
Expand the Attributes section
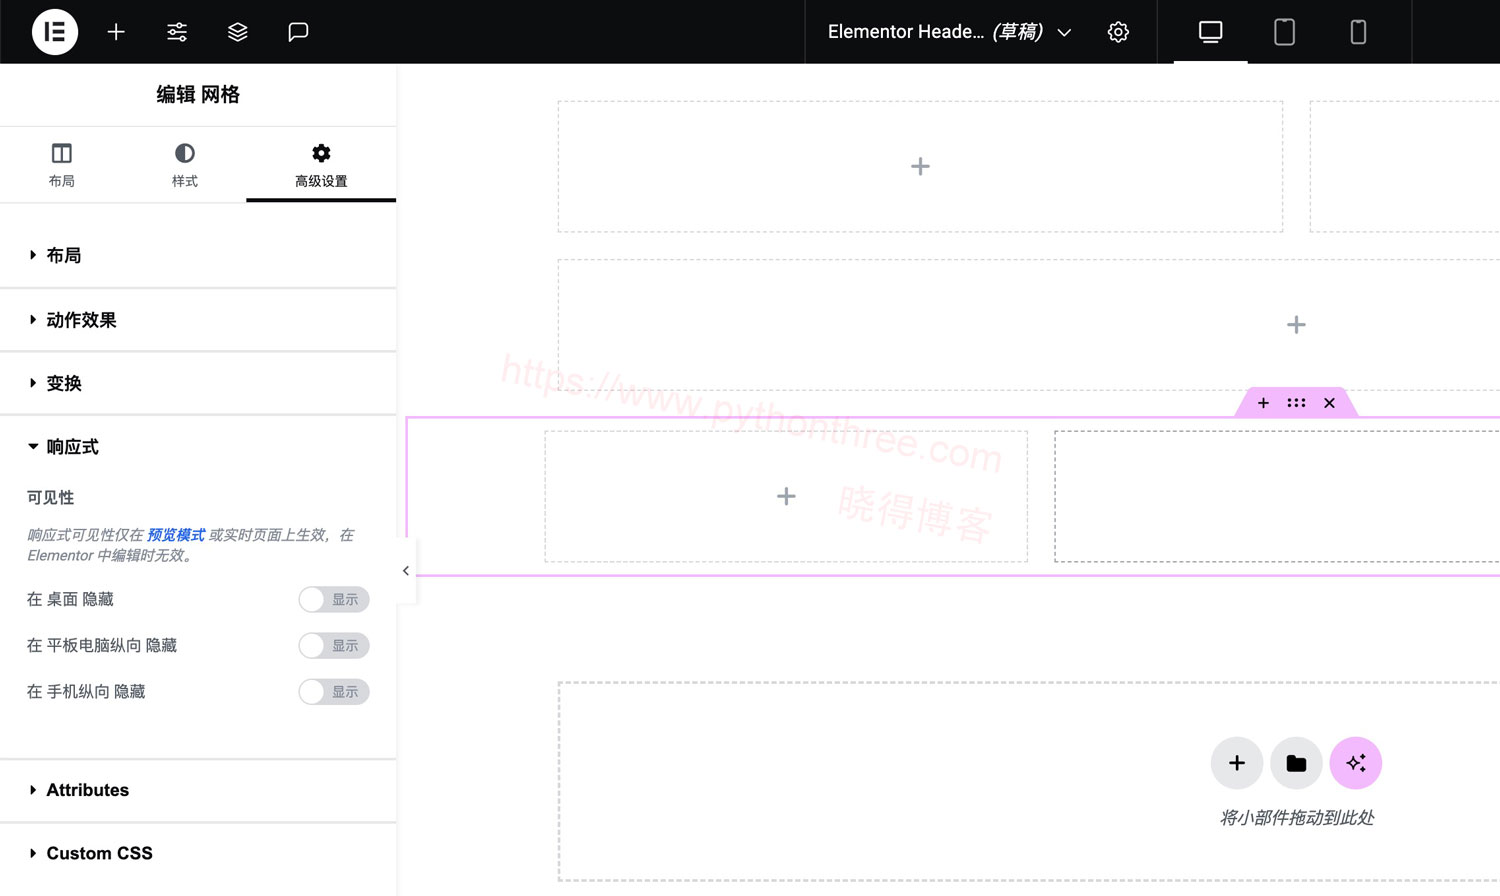coord(198,790)
